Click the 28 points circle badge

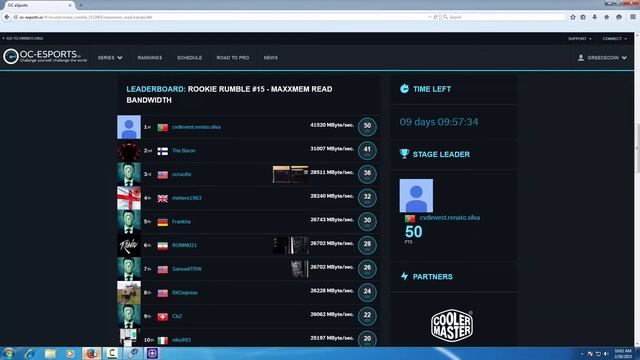[367, 245]
